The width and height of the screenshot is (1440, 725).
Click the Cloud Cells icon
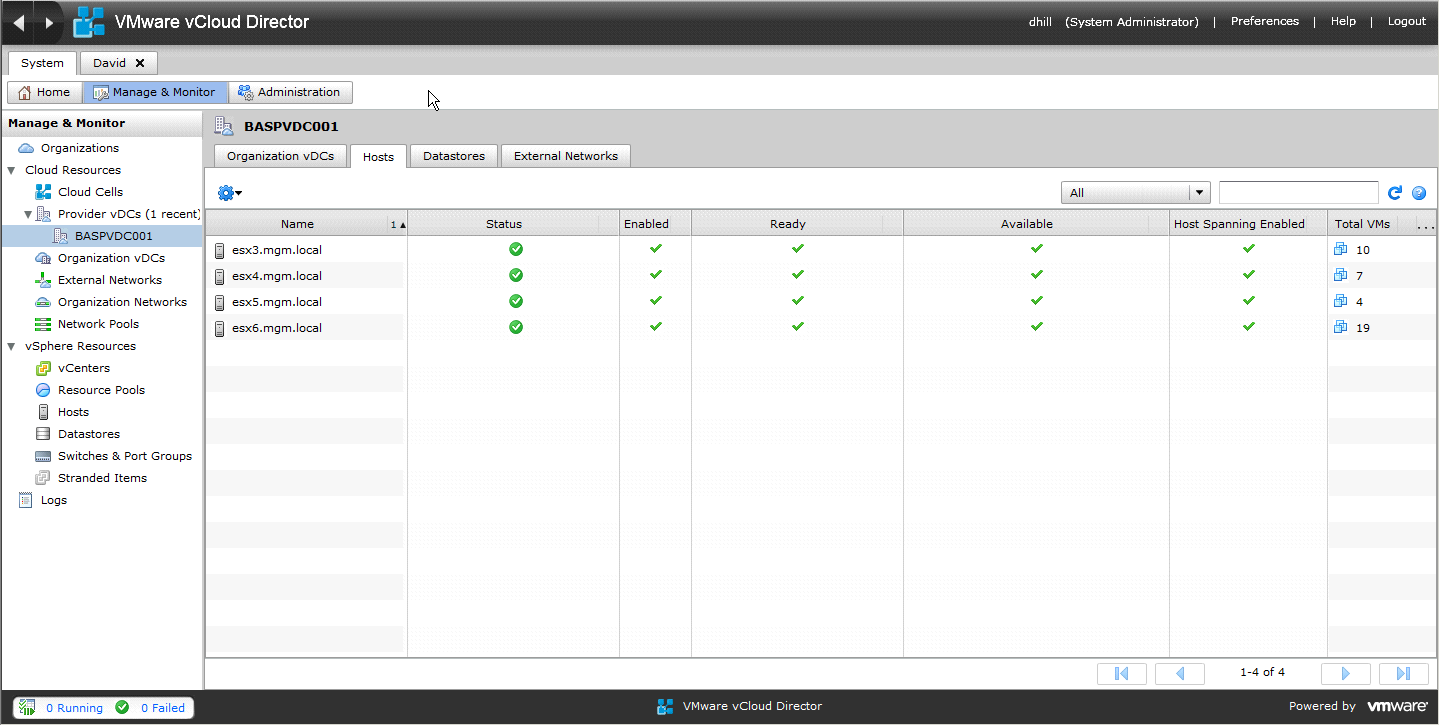pyautogui.click(x=43, y=192)
